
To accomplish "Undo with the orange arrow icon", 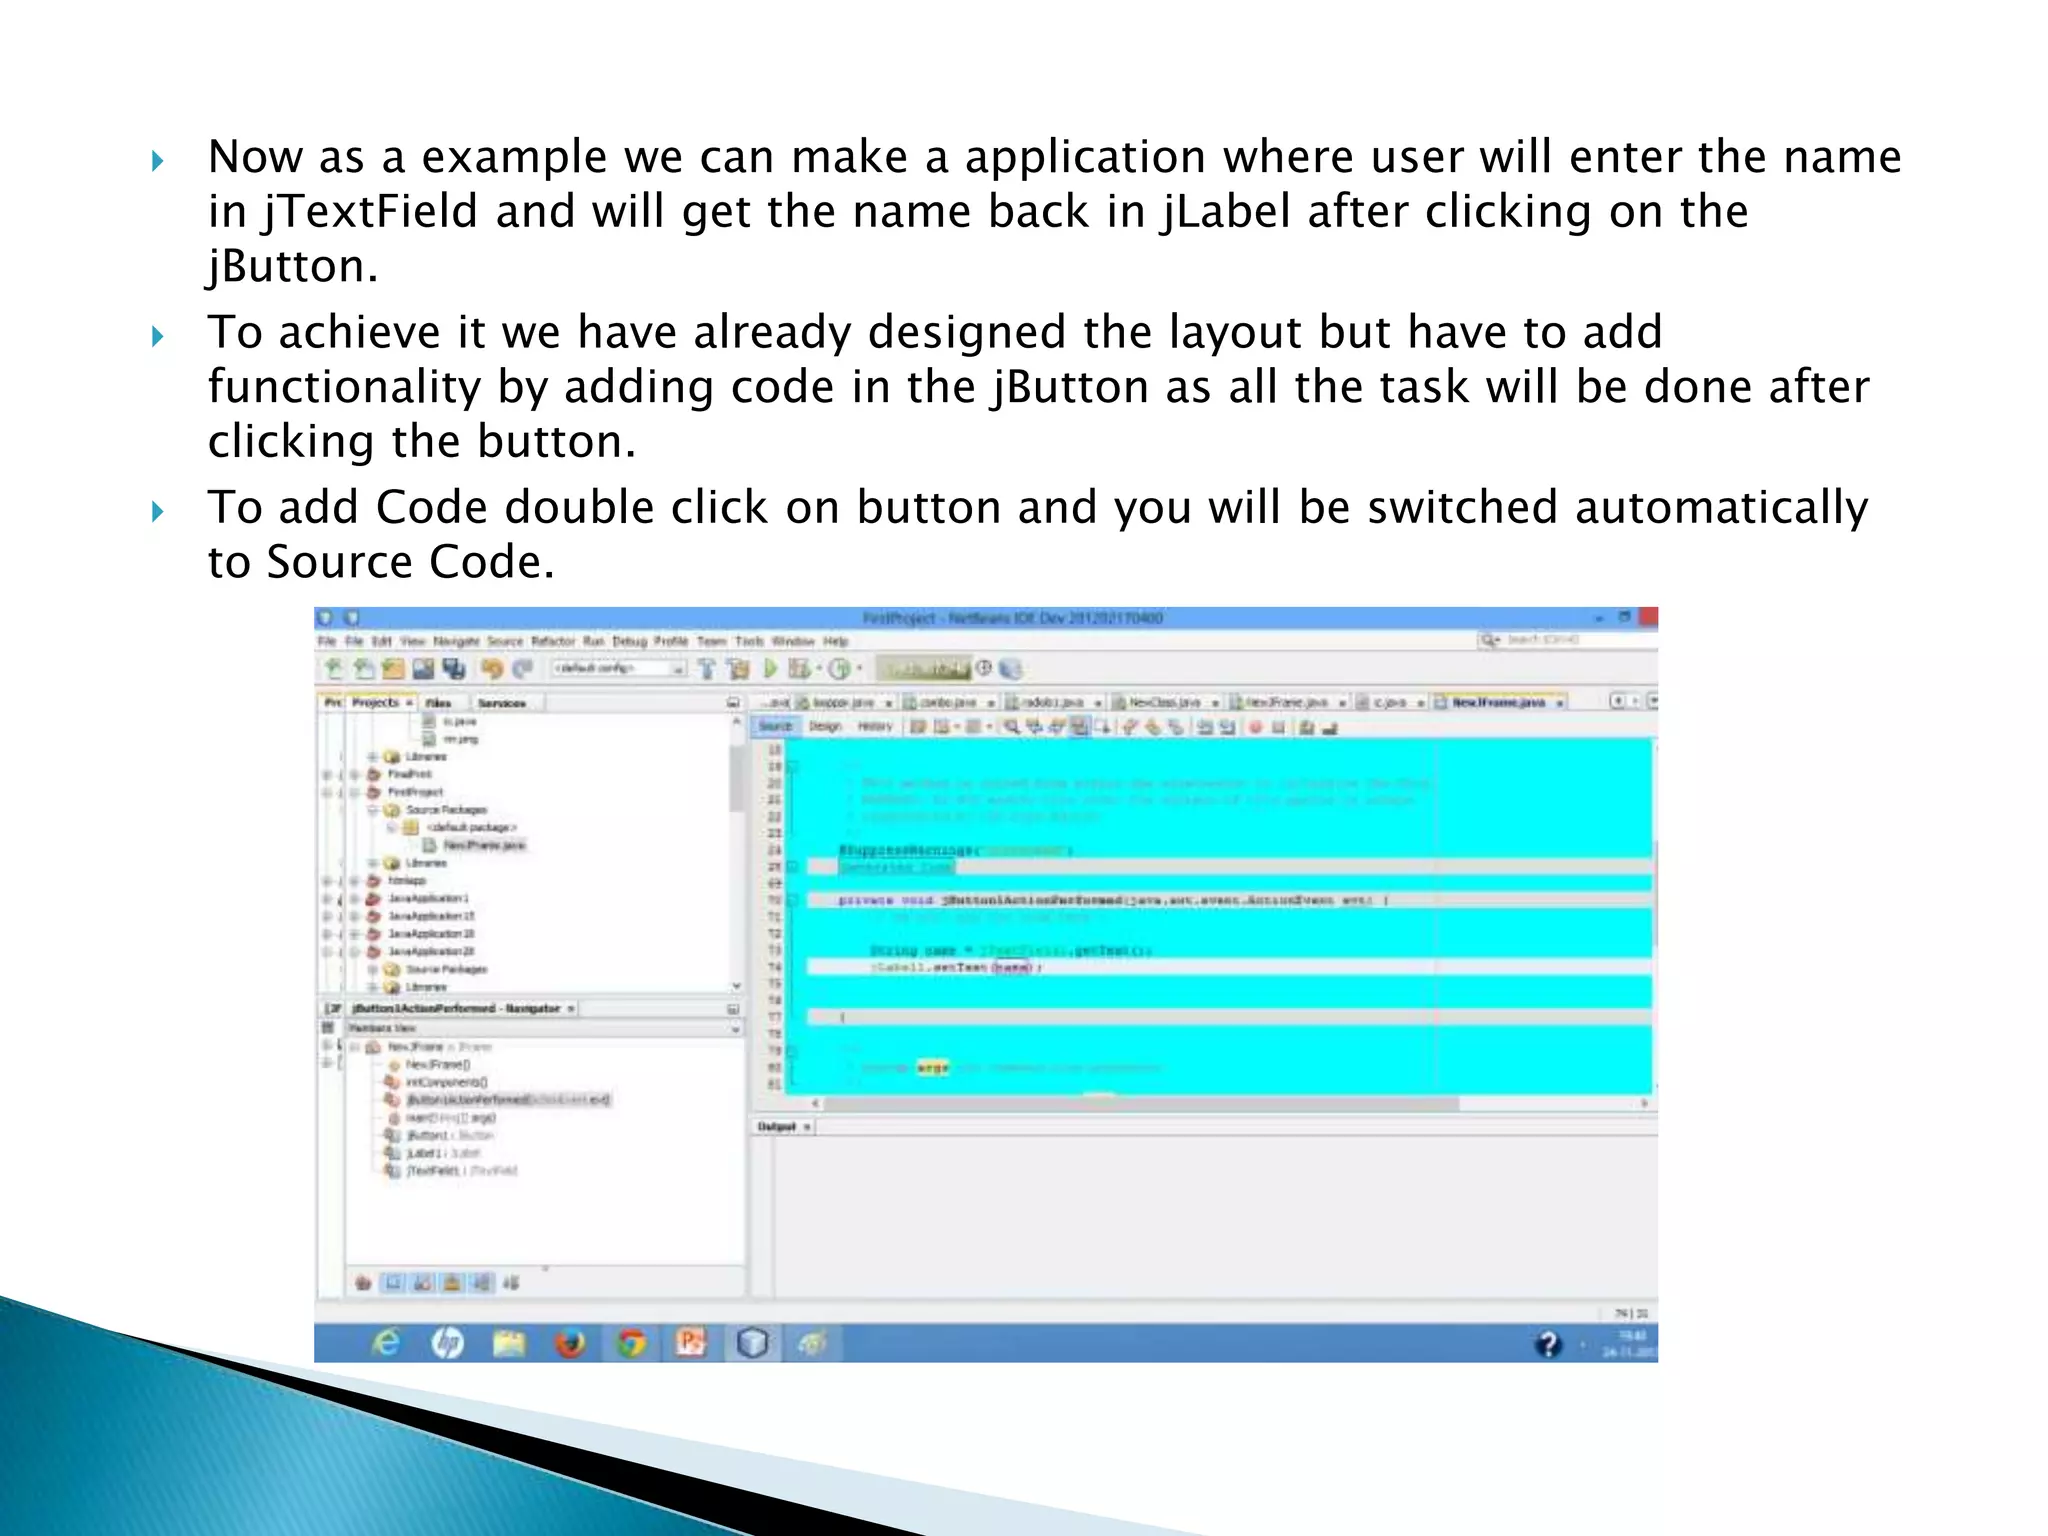I will coord(492,668).
